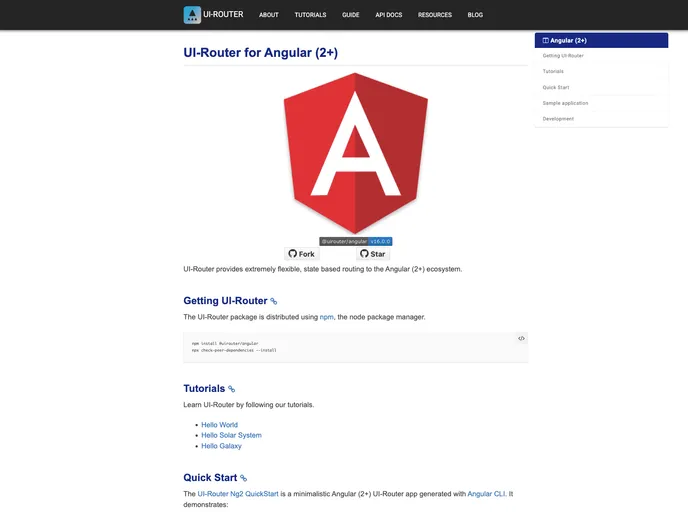Click the GitHub icon on Star button
This screenshot has height=512, width=688.
tap(364, 254)
